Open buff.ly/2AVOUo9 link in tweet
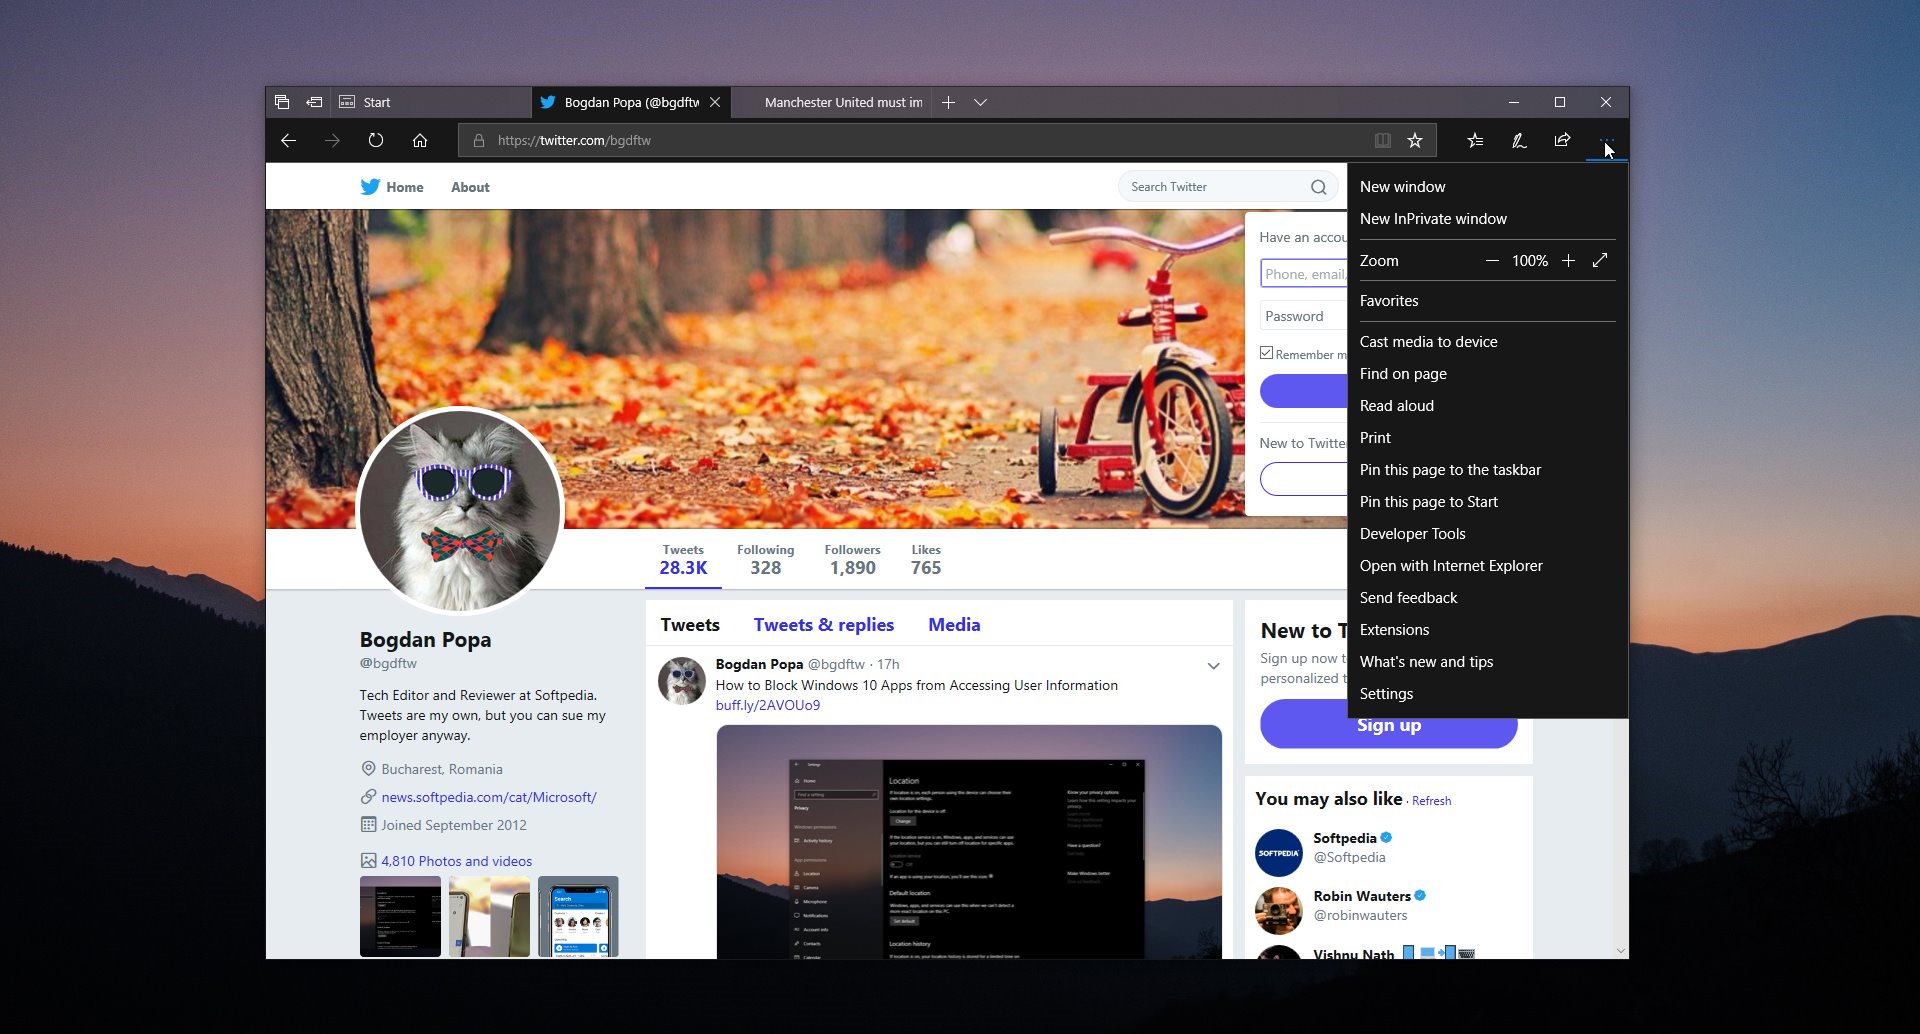Screen dimensions: 1920x1034 click(768, 706)
